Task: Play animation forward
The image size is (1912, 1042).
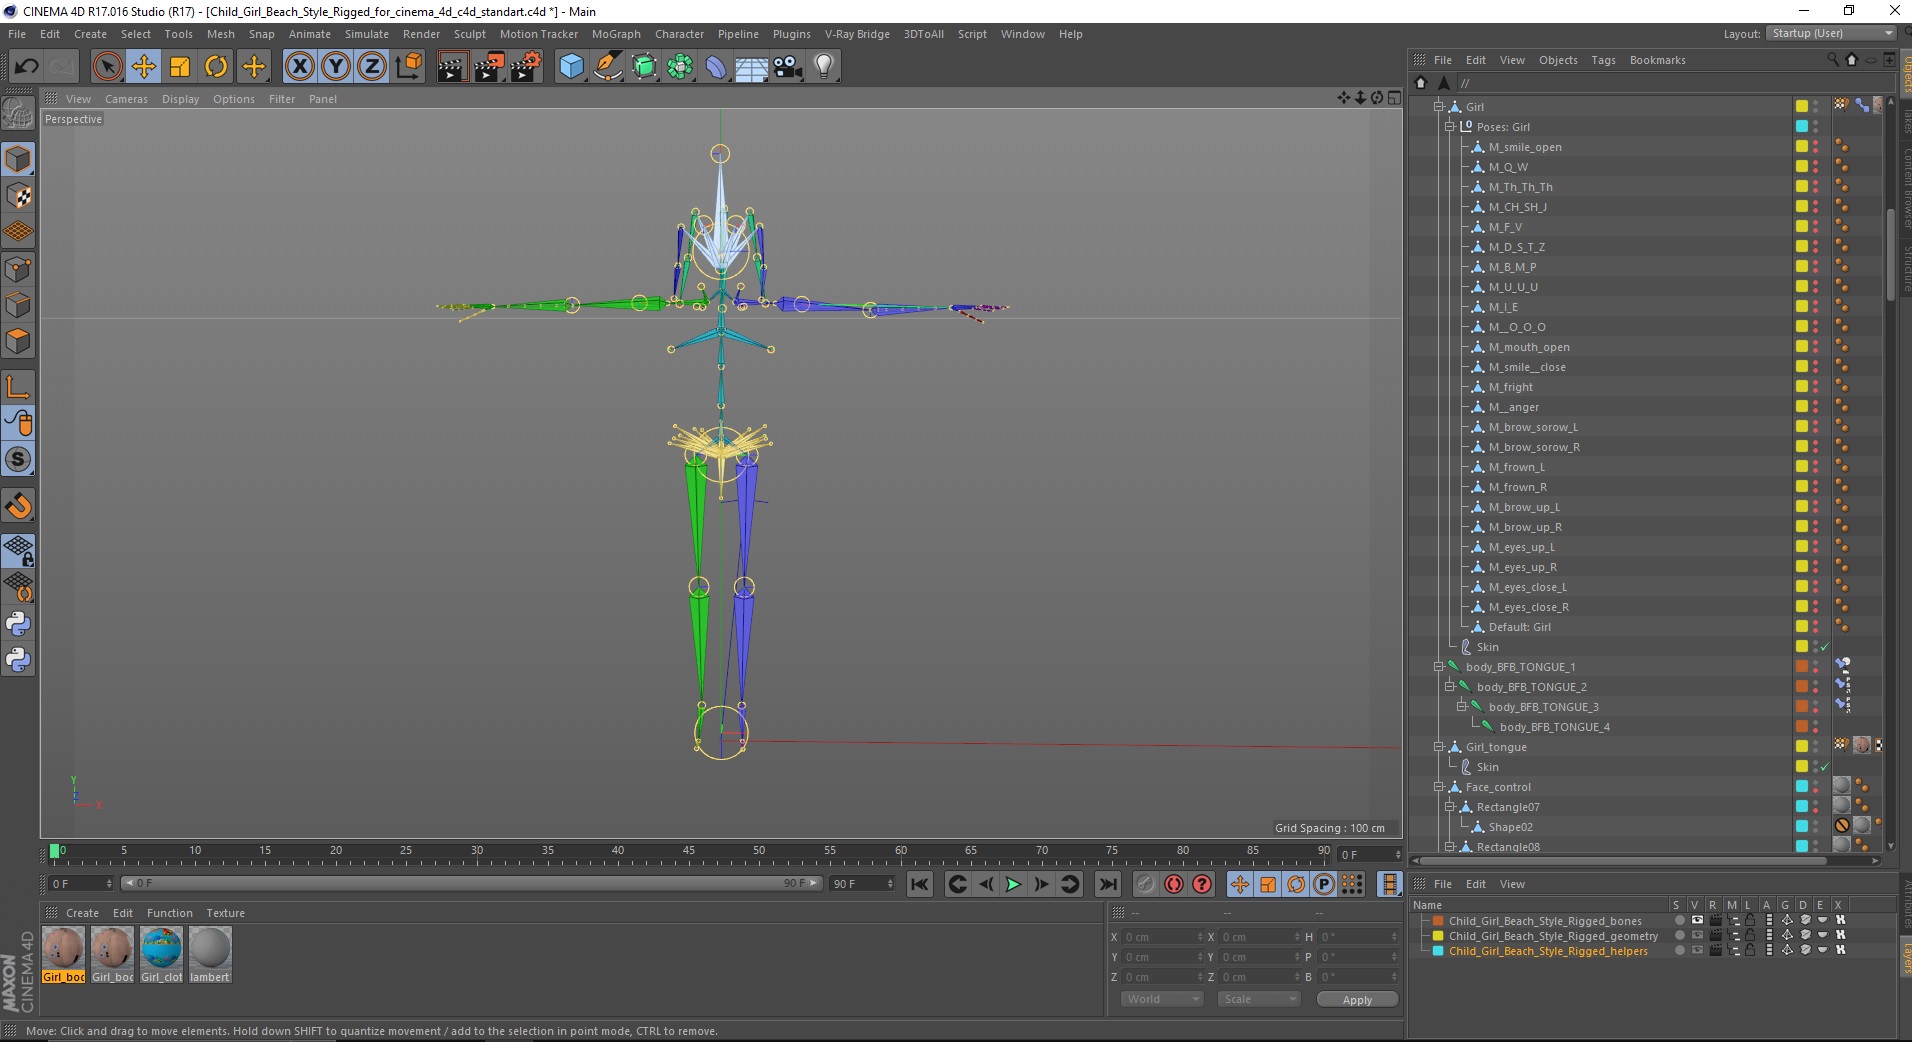Action: (x=1013, y=884)
